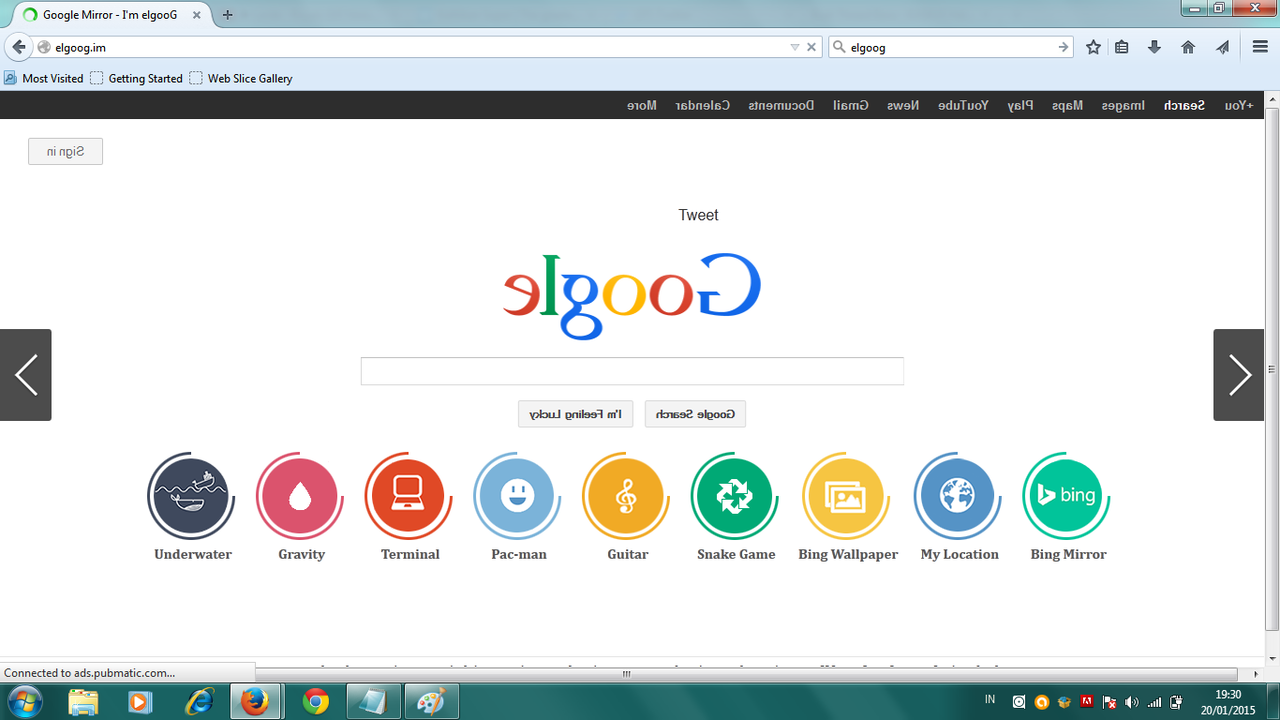The image size is (1280, 720).
Task: Launch the Terminal laptop icon
Action: [x=409, y=496]
